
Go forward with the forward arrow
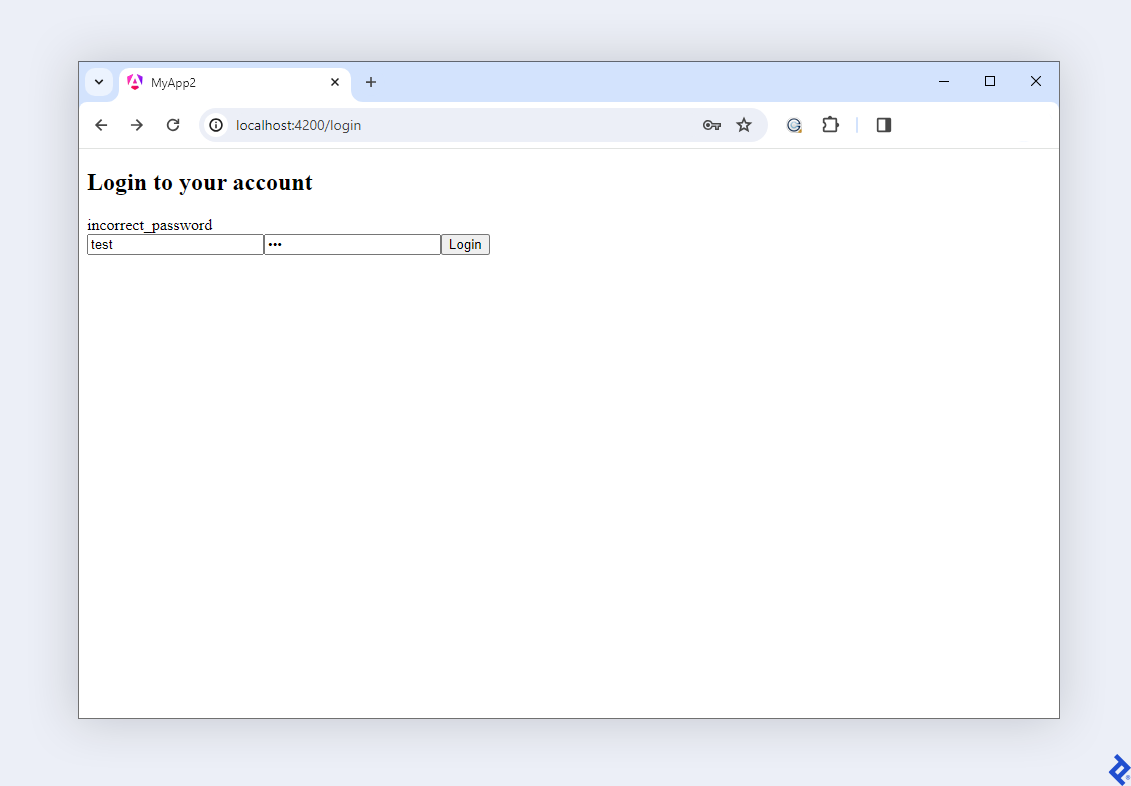click(136, 125)
